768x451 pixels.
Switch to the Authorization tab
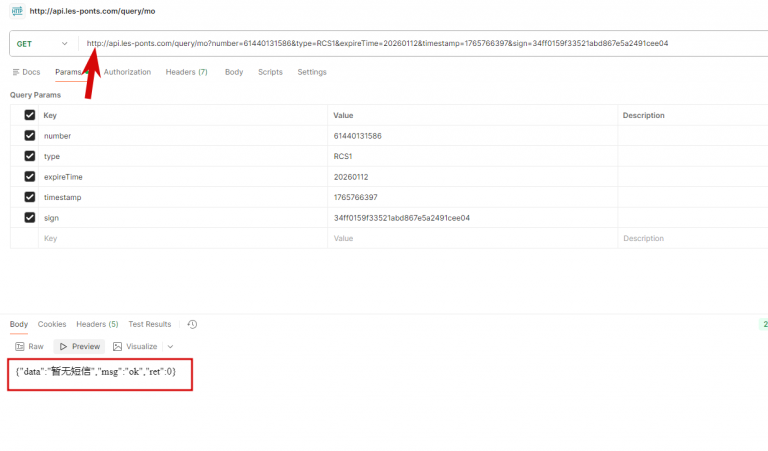click(127, 72)
